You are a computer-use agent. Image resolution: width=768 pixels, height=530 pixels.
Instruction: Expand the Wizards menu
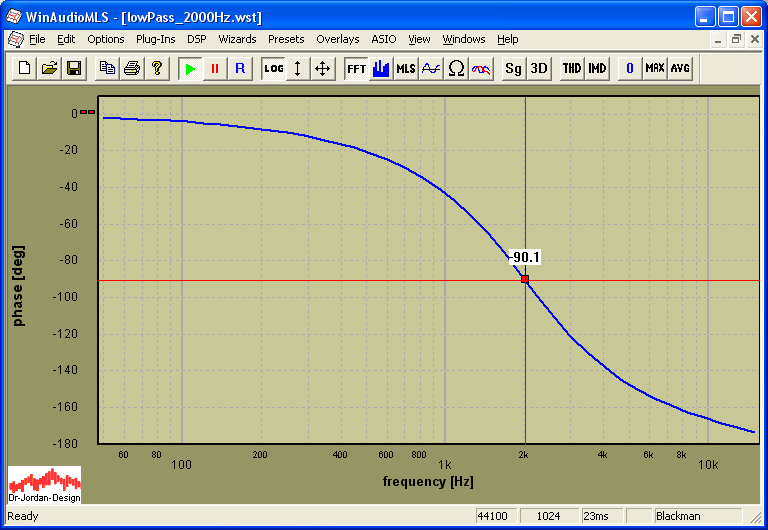point(237,39)
